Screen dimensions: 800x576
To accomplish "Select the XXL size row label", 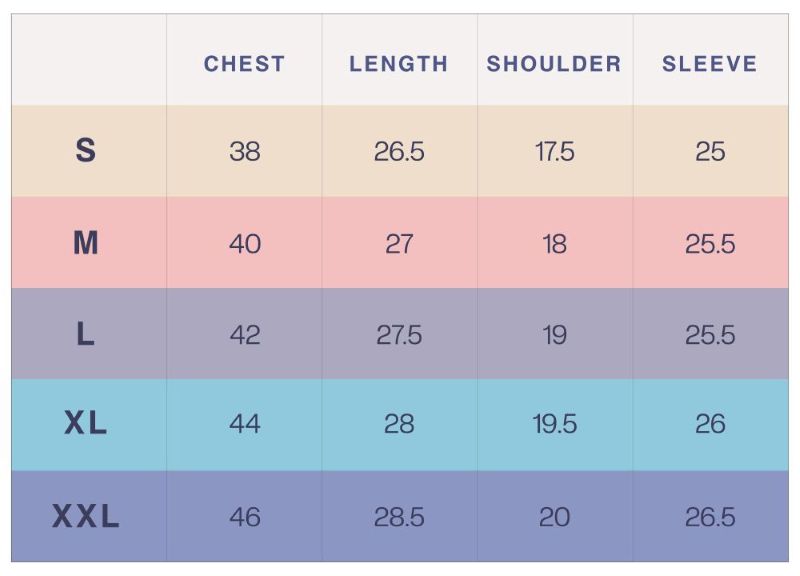I will [x=86, y=517].
